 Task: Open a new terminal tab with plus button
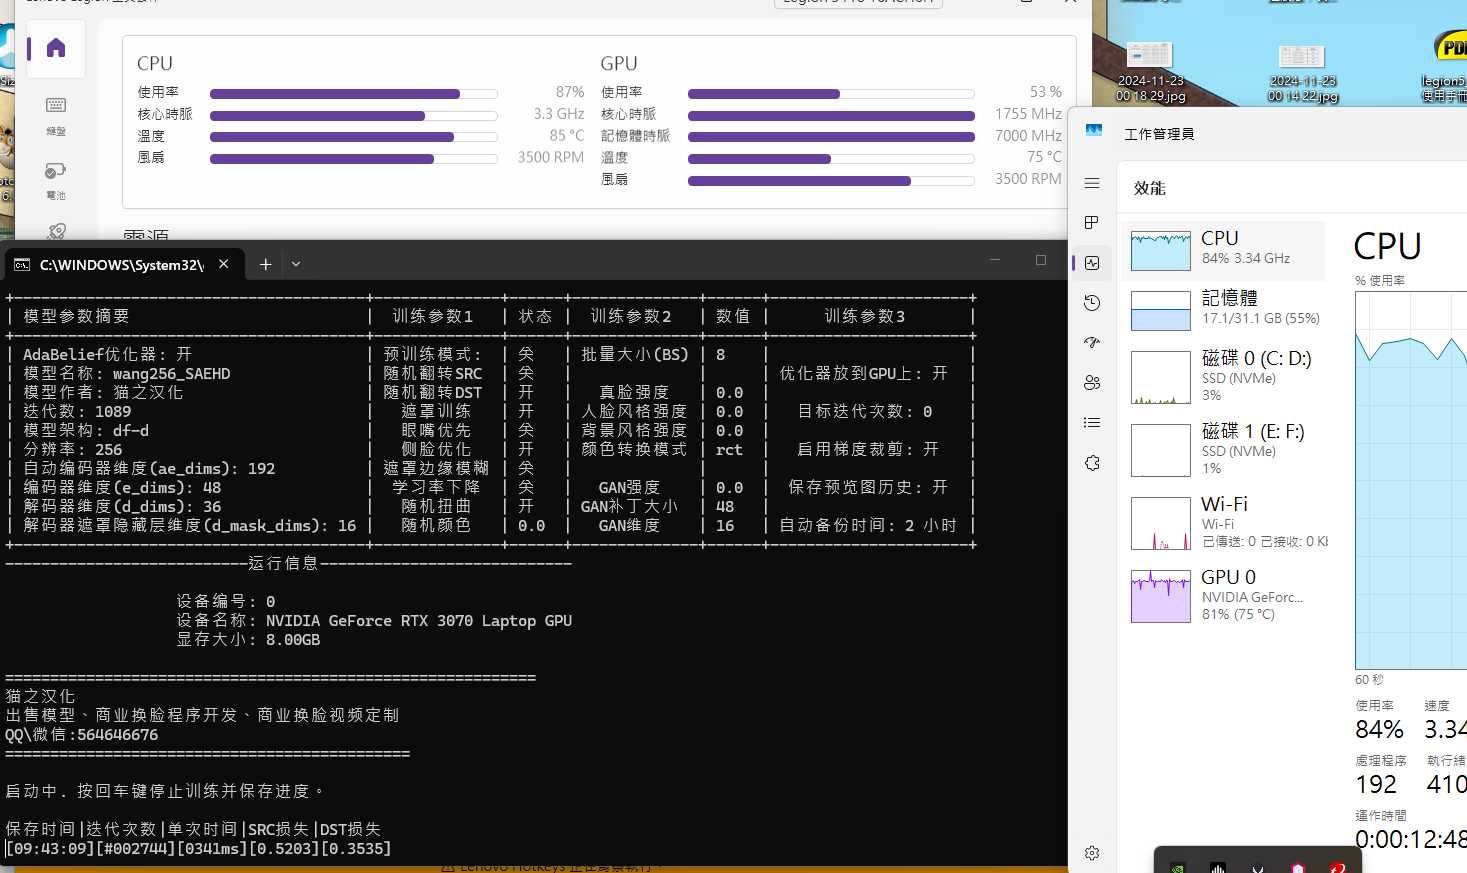265,264
